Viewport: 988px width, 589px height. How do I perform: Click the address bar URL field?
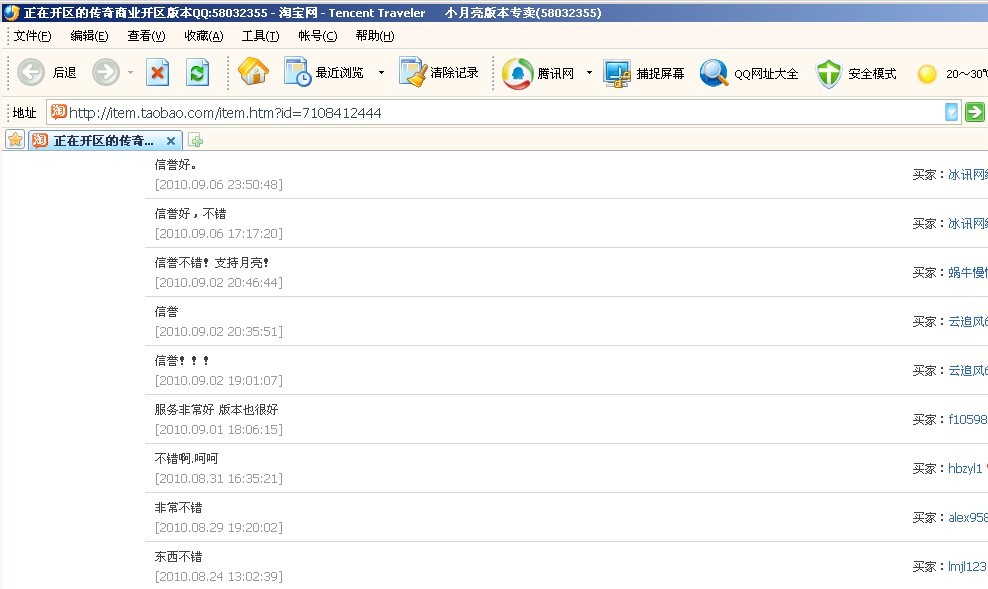click(500, 113)
